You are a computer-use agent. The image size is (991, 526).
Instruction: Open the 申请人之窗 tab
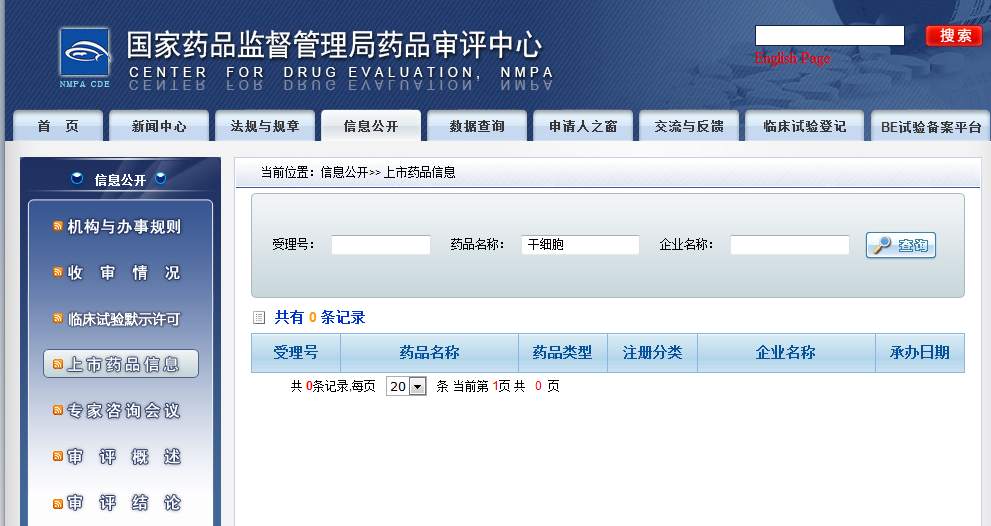coord(583,126)
